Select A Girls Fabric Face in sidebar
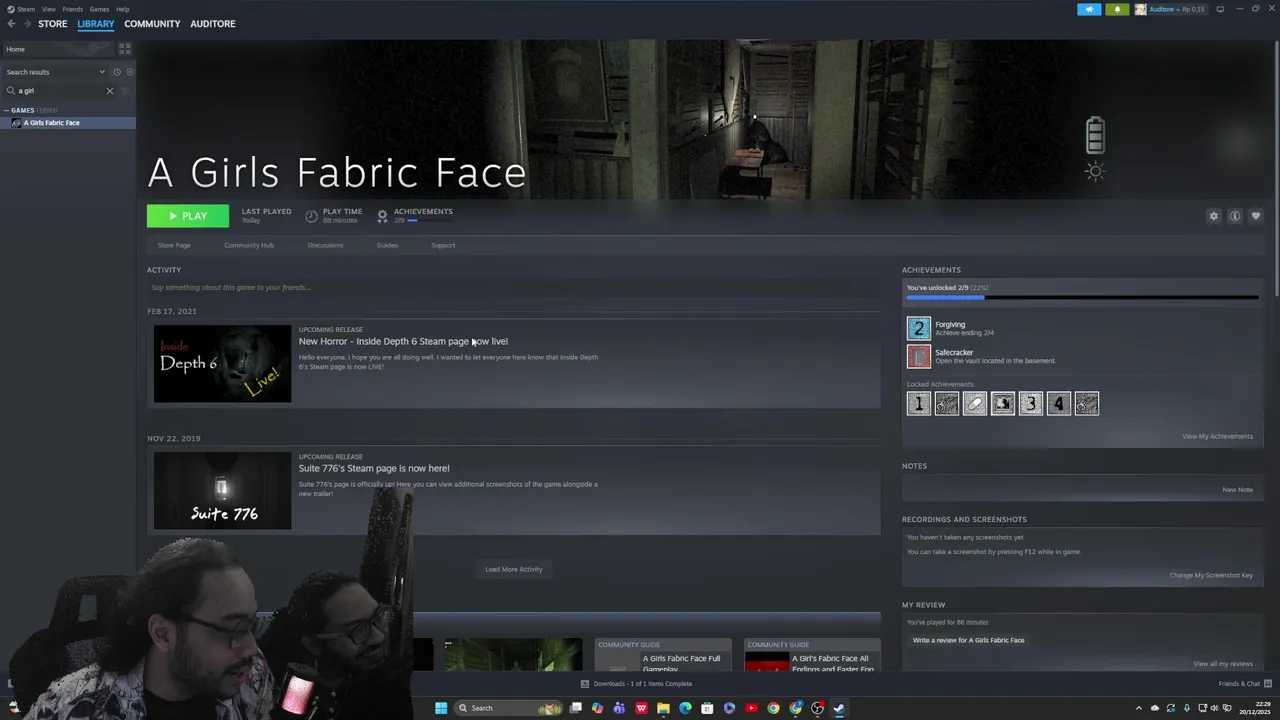The width and height of the screenshot is (1280, 720). (68, 123)
